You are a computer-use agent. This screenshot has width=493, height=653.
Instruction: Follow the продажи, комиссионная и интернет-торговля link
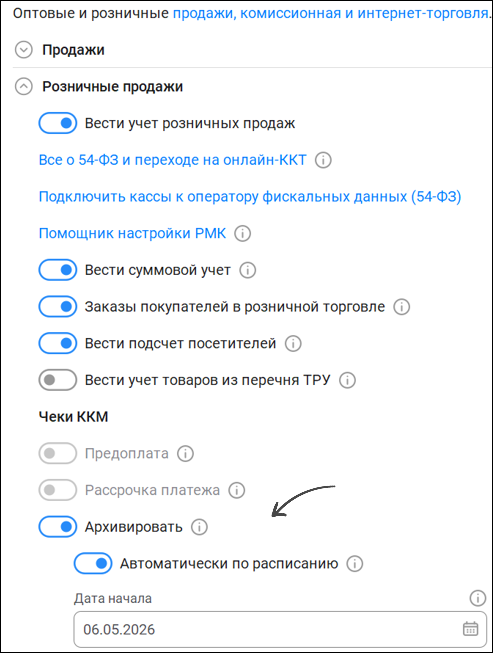pos(331,13)
